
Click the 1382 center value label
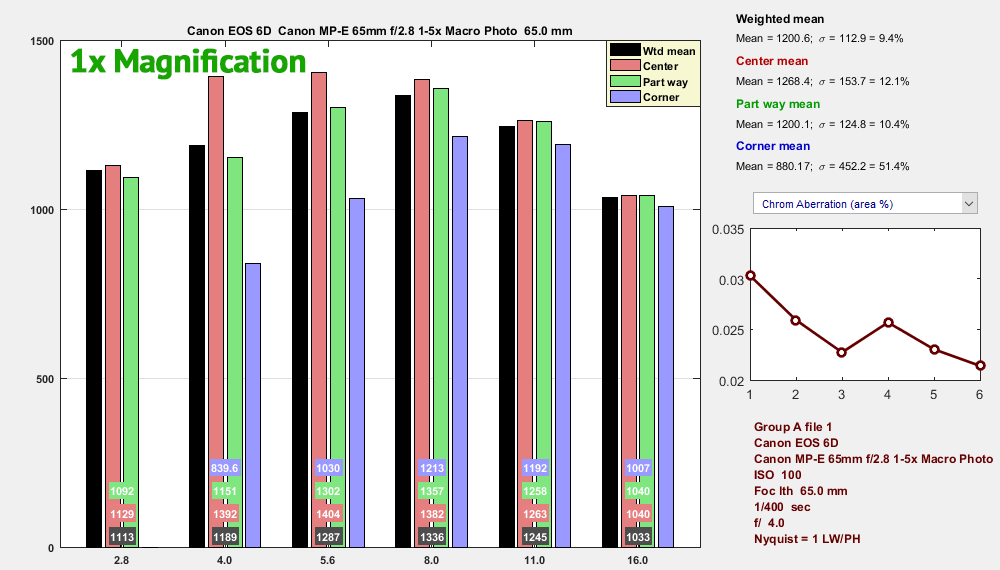click(x=432, y=514)
